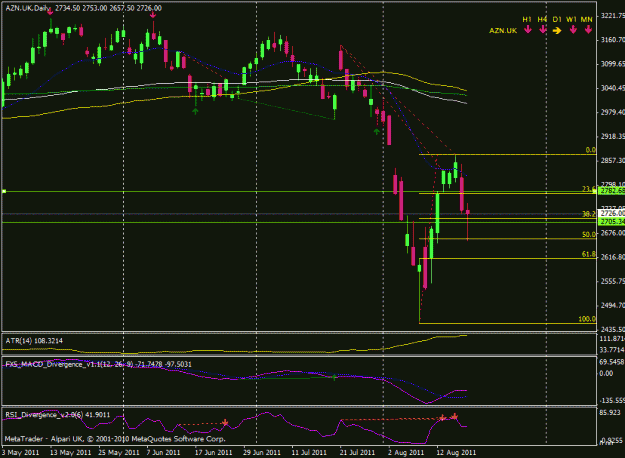This screenshot has height=458, width=625.
Task: Click the 2 Aug 2011 date label
Action: point(406,452)
